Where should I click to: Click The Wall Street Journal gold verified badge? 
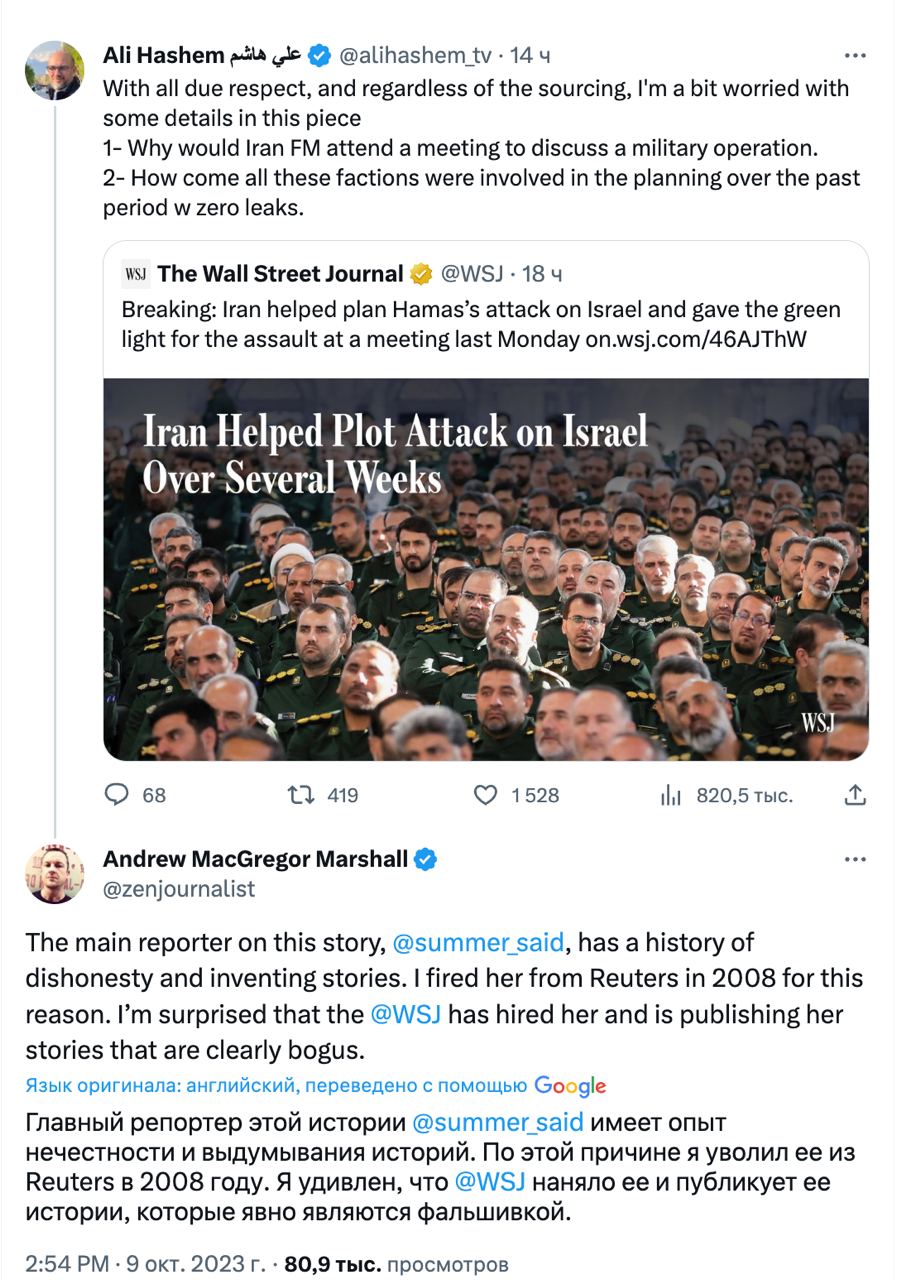pyautogui.click(x=421, y=274)
